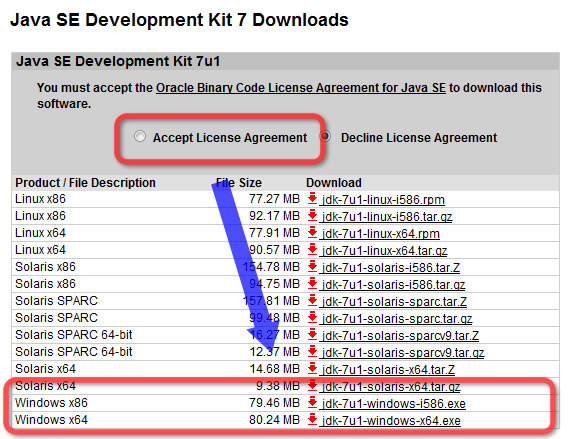Click red download arrow beside solaris-sparcv9.tar.Z
574x439 pixels.
point(312,334)
